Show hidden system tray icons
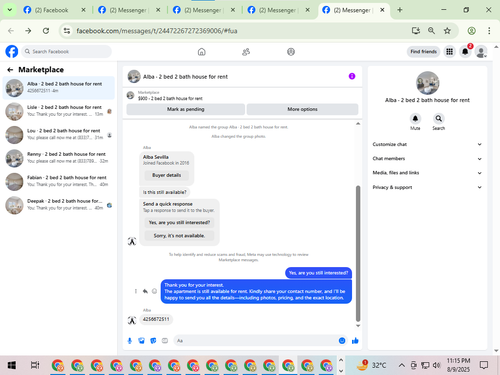The width and height of the screenshot is (500, 375). (402, 365)
